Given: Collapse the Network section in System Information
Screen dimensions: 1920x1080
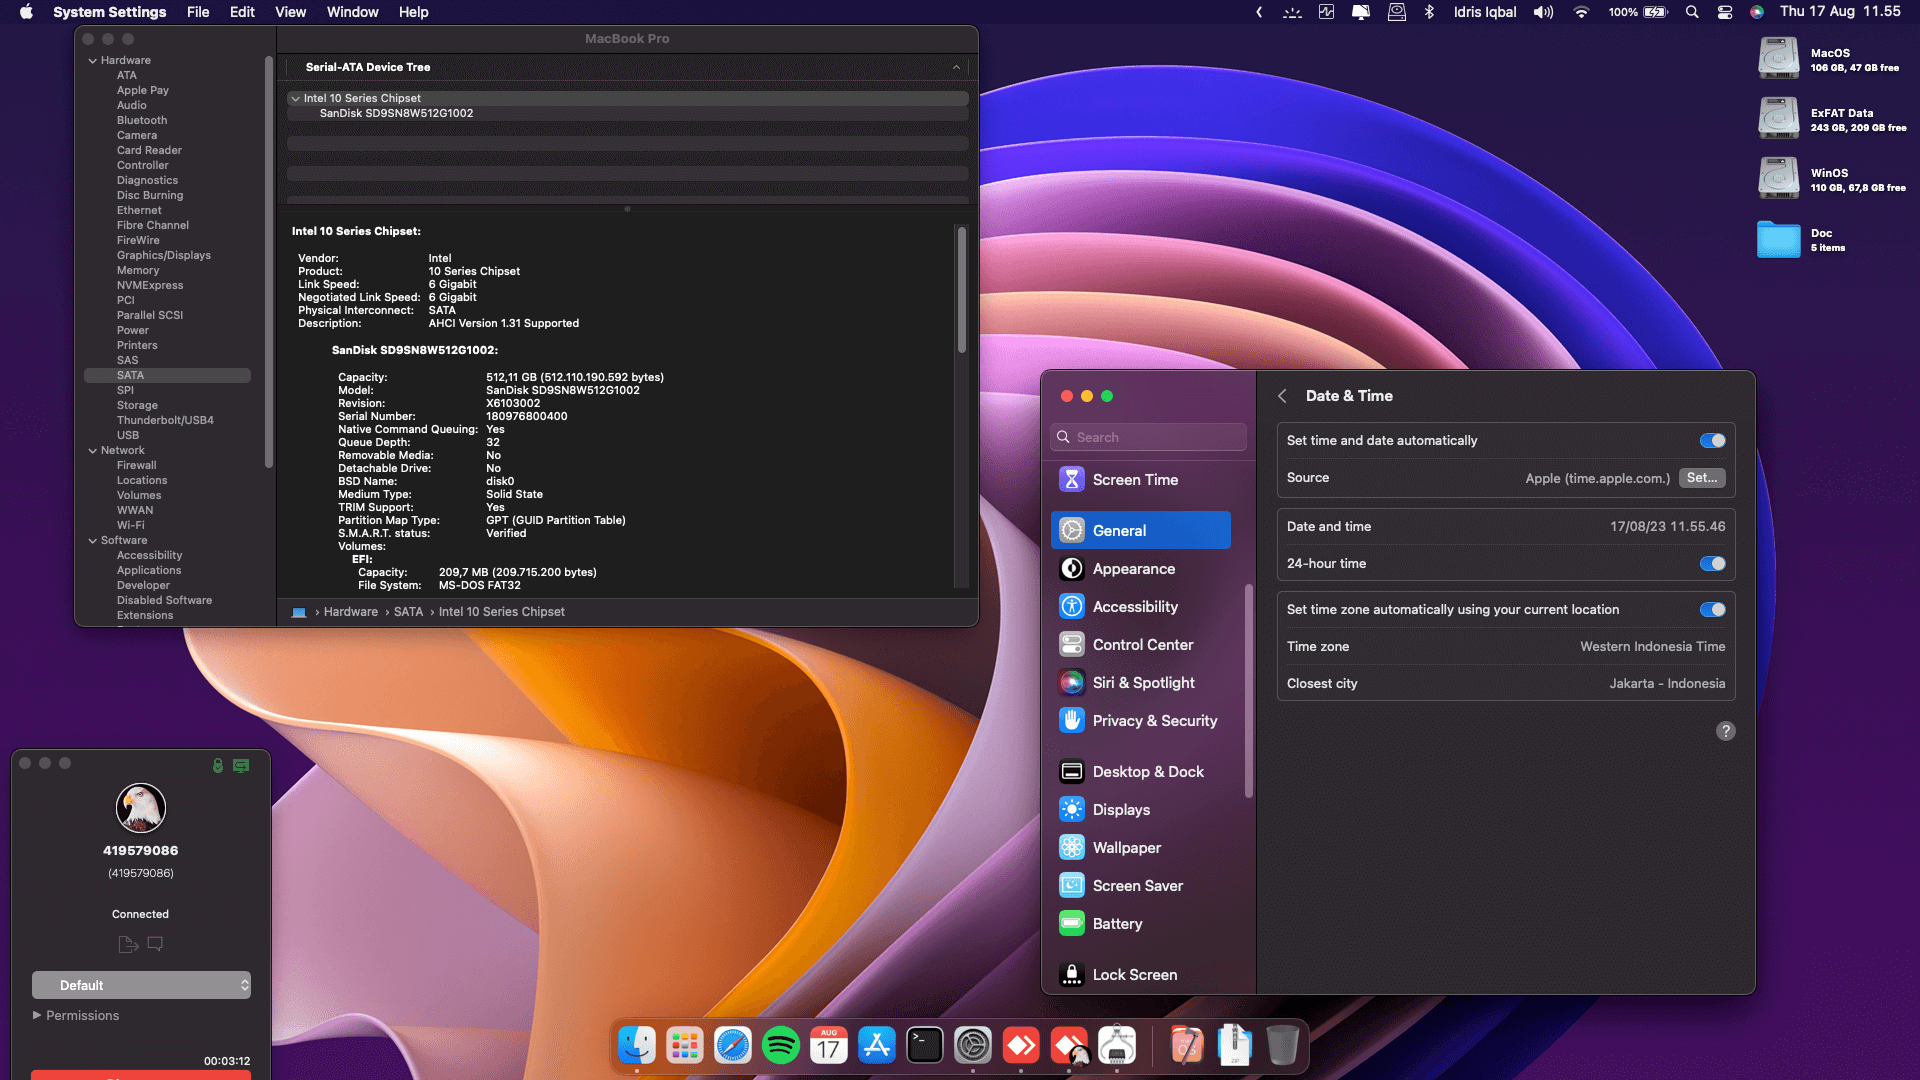Looking at the screenshot, I should tap(93, 451).
